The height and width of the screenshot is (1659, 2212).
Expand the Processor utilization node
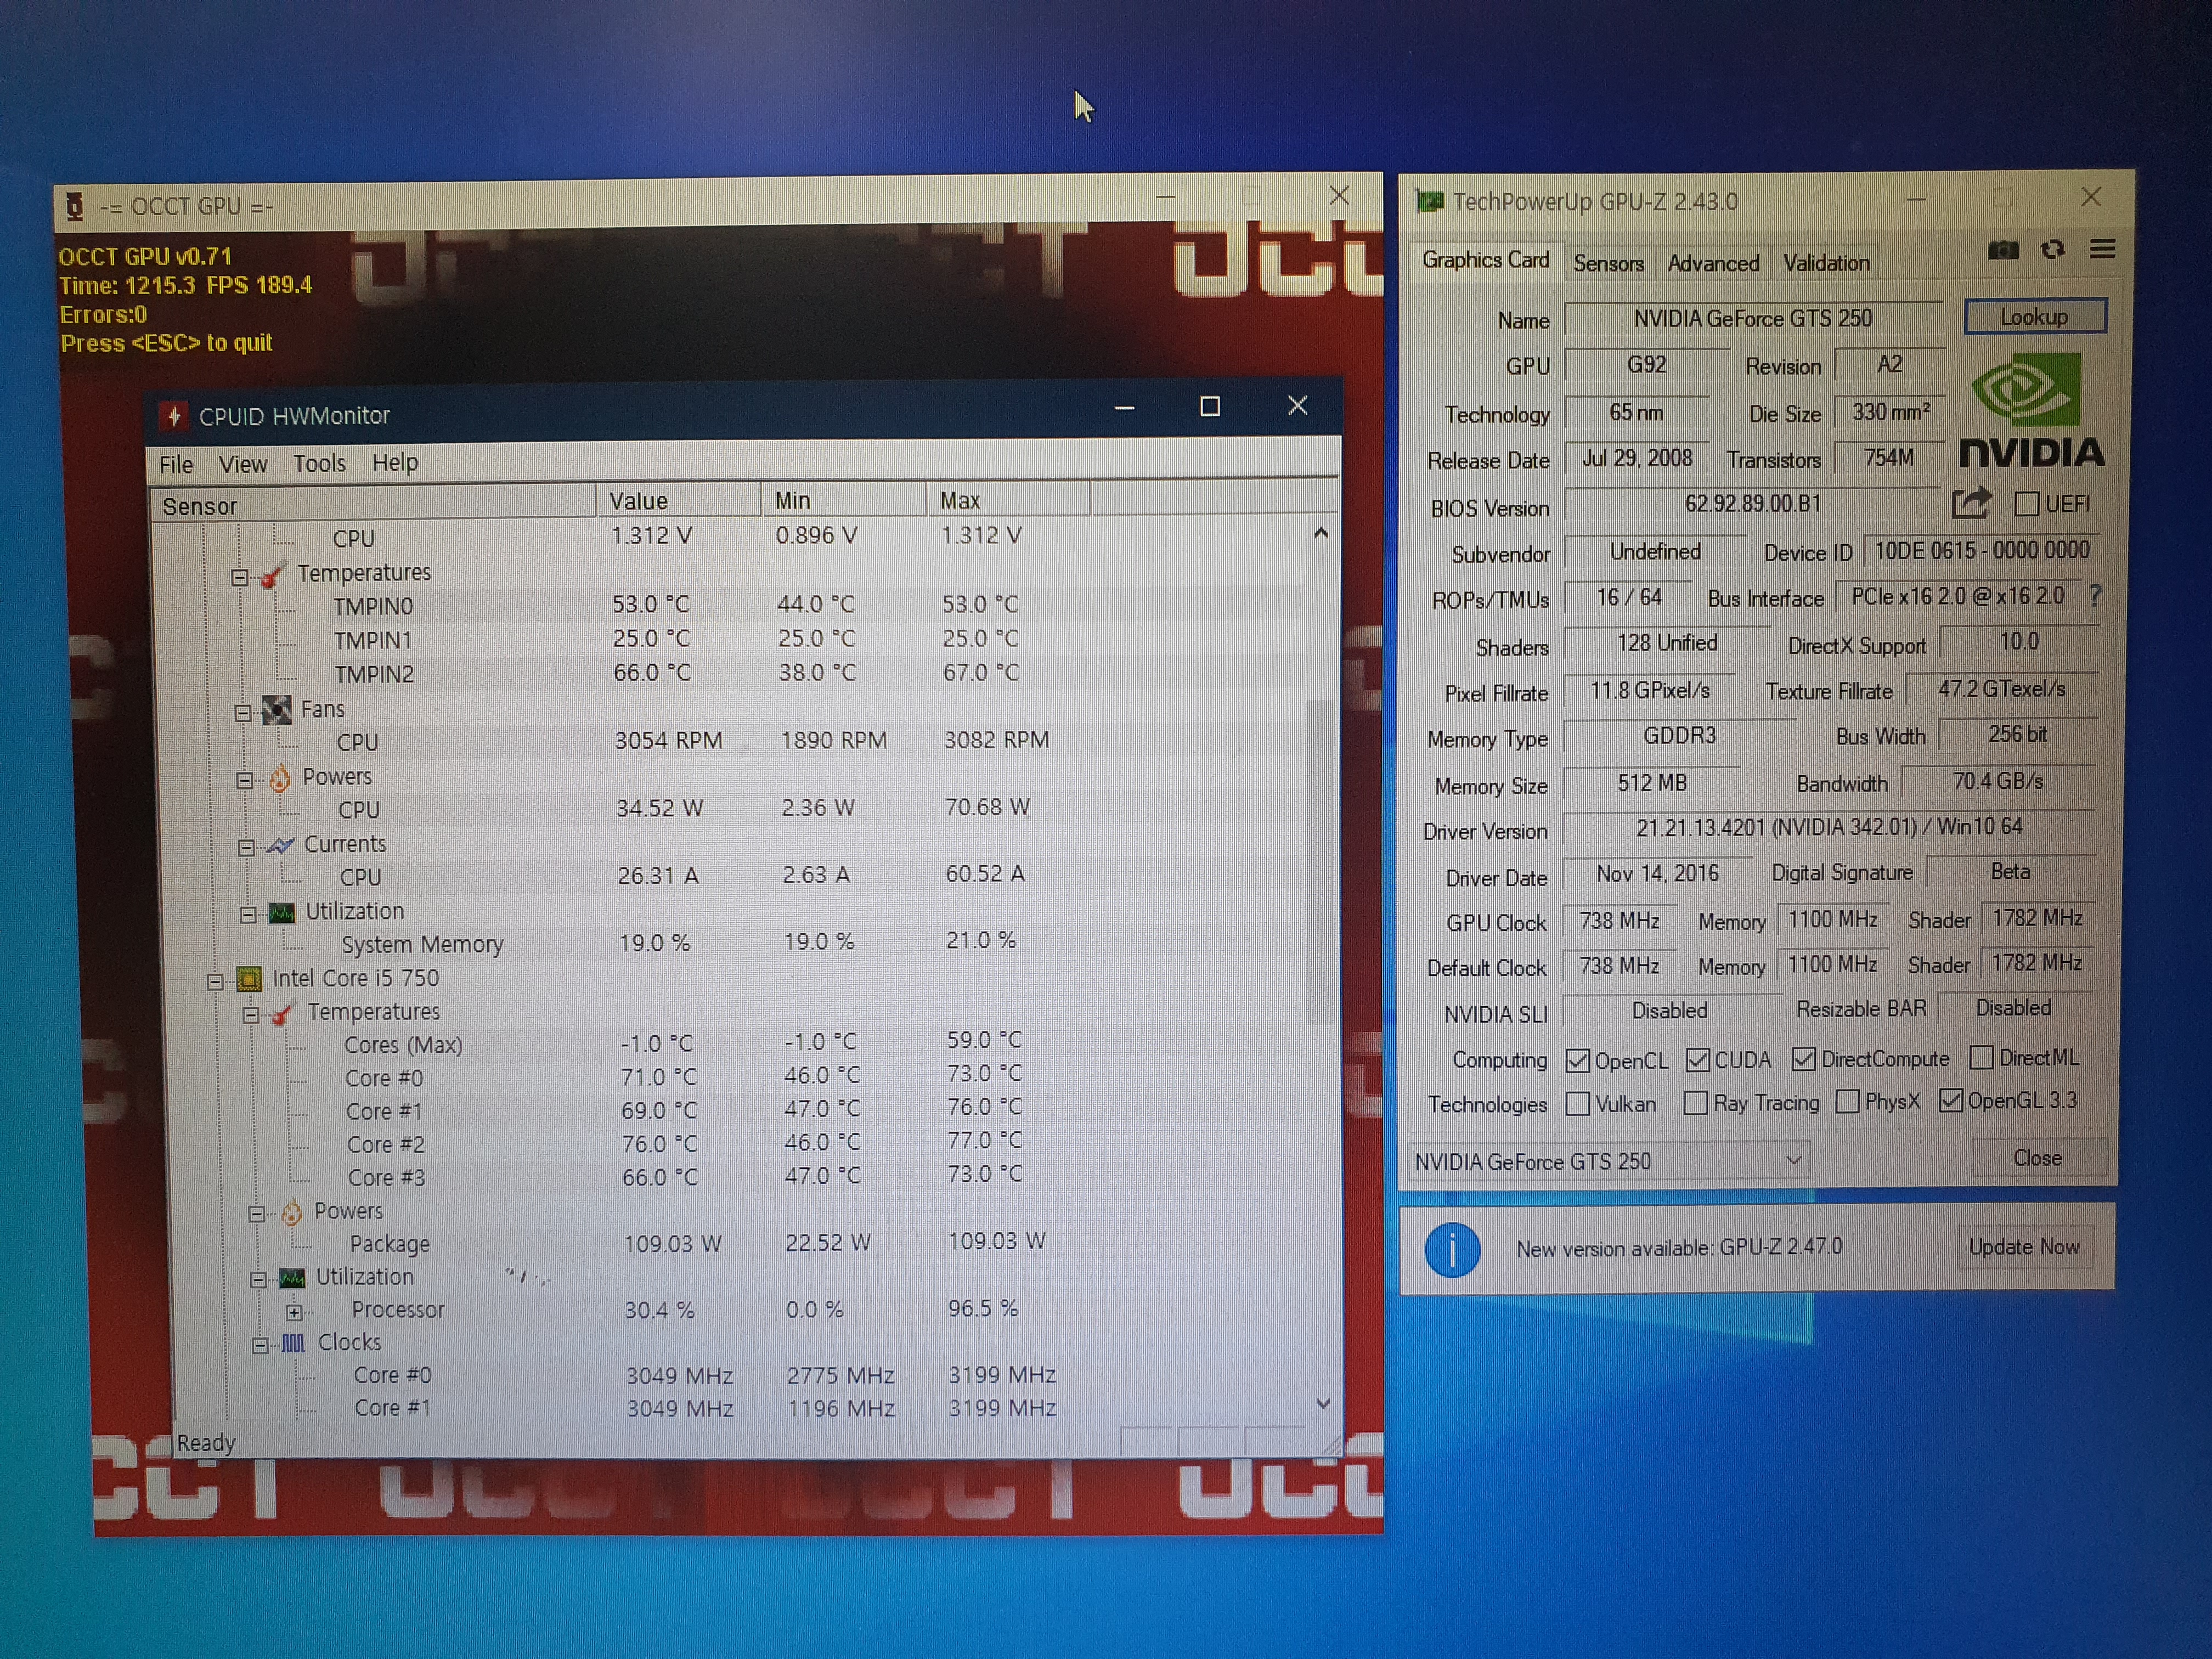tap(294, 1312)
